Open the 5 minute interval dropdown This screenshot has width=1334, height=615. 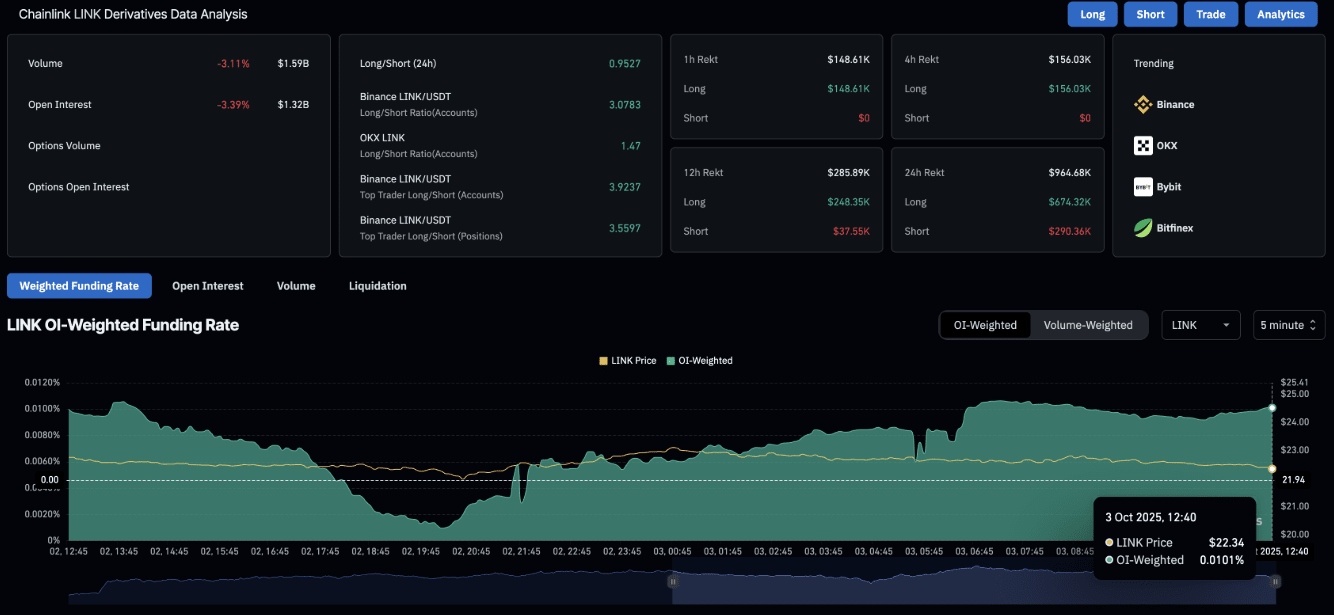tap(1288, 325)
